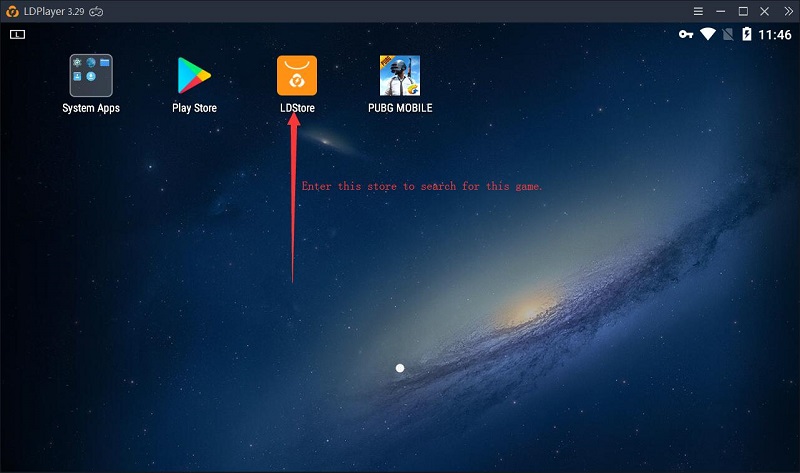This screenshot has width=800, height=473.
Task: Open the gamepad controller icon in title bar
Action: (x=96, y=12)
